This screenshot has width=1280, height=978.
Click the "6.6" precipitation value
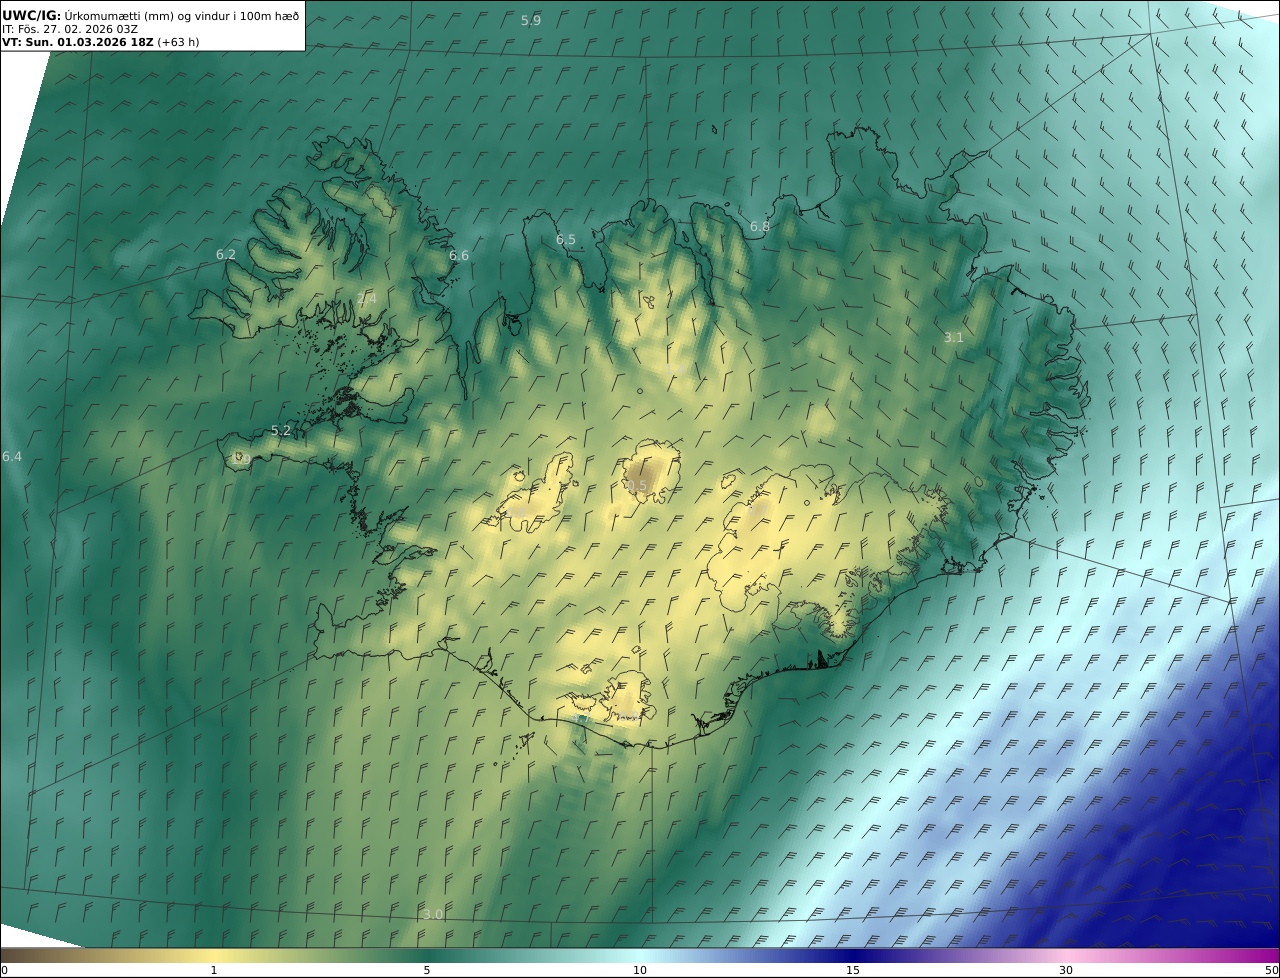[x=459, y=256]
